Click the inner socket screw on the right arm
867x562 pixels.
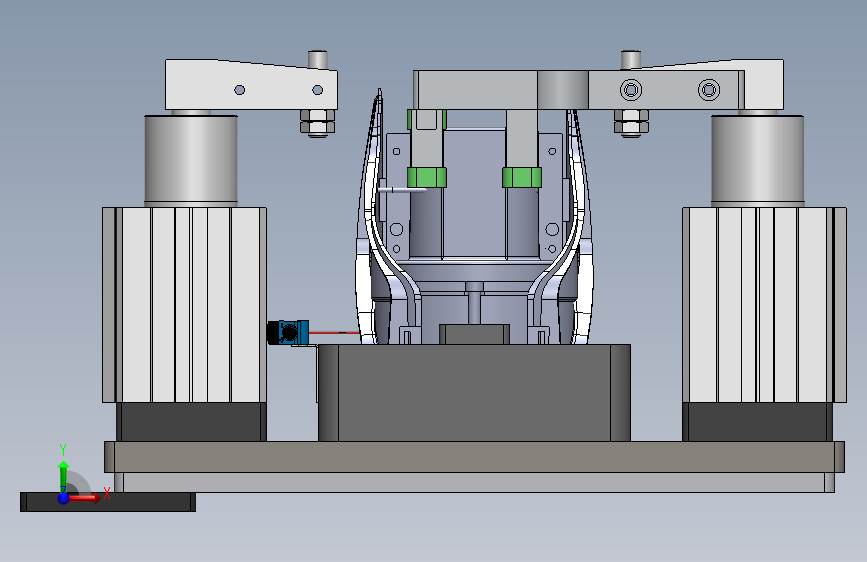pyautogui.click(x=631, y=90)
